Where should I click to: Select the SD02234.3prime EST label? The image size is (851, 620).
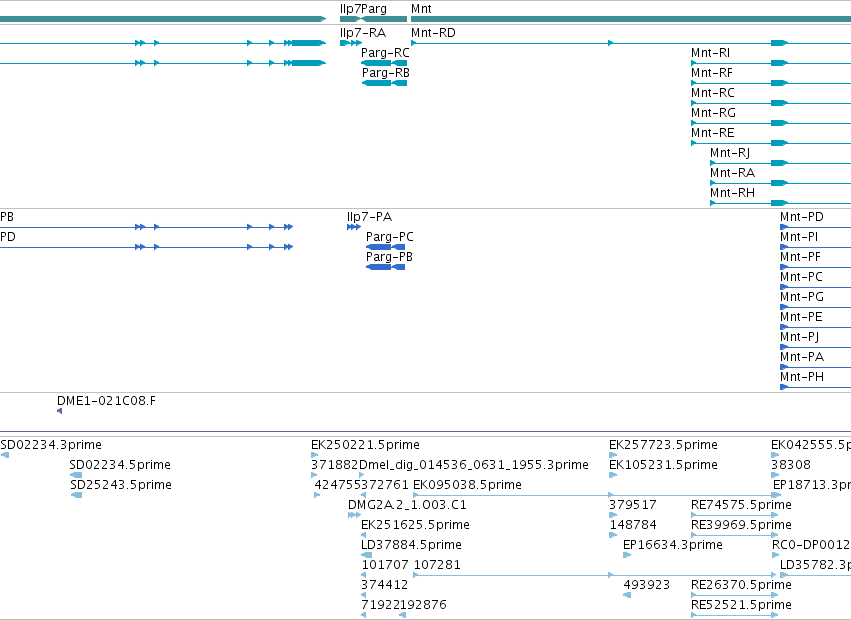pyautogui.click(x=51, y=445)
